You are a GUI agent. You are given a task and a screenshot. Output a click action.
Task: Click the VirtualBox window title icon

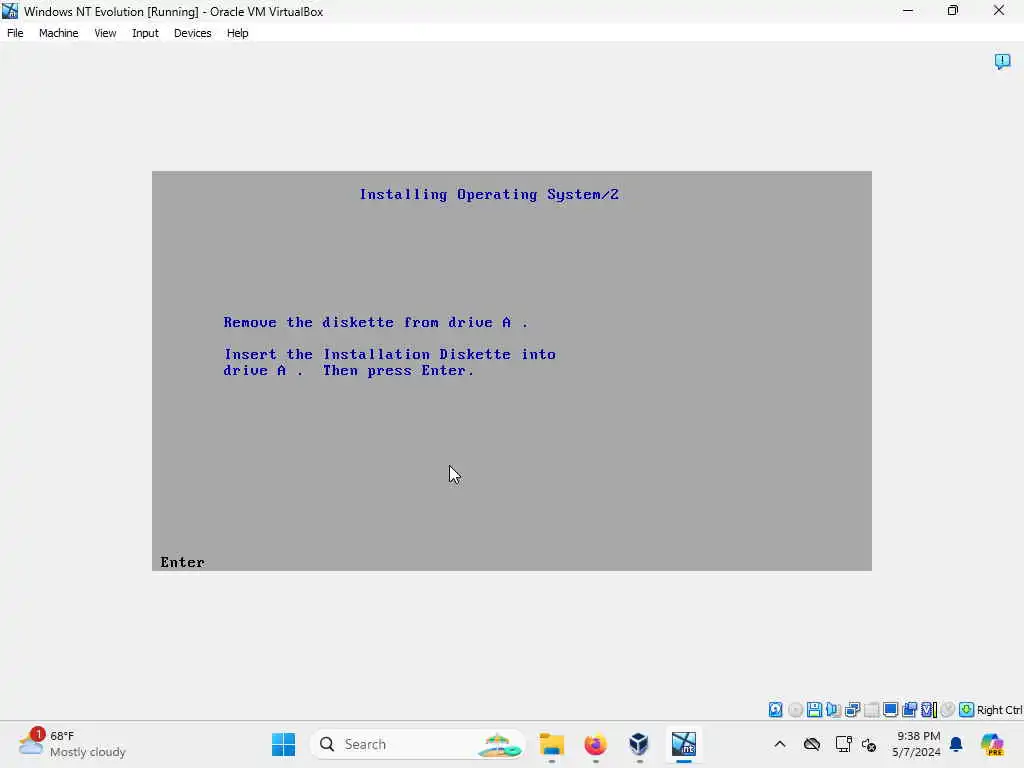10,11
